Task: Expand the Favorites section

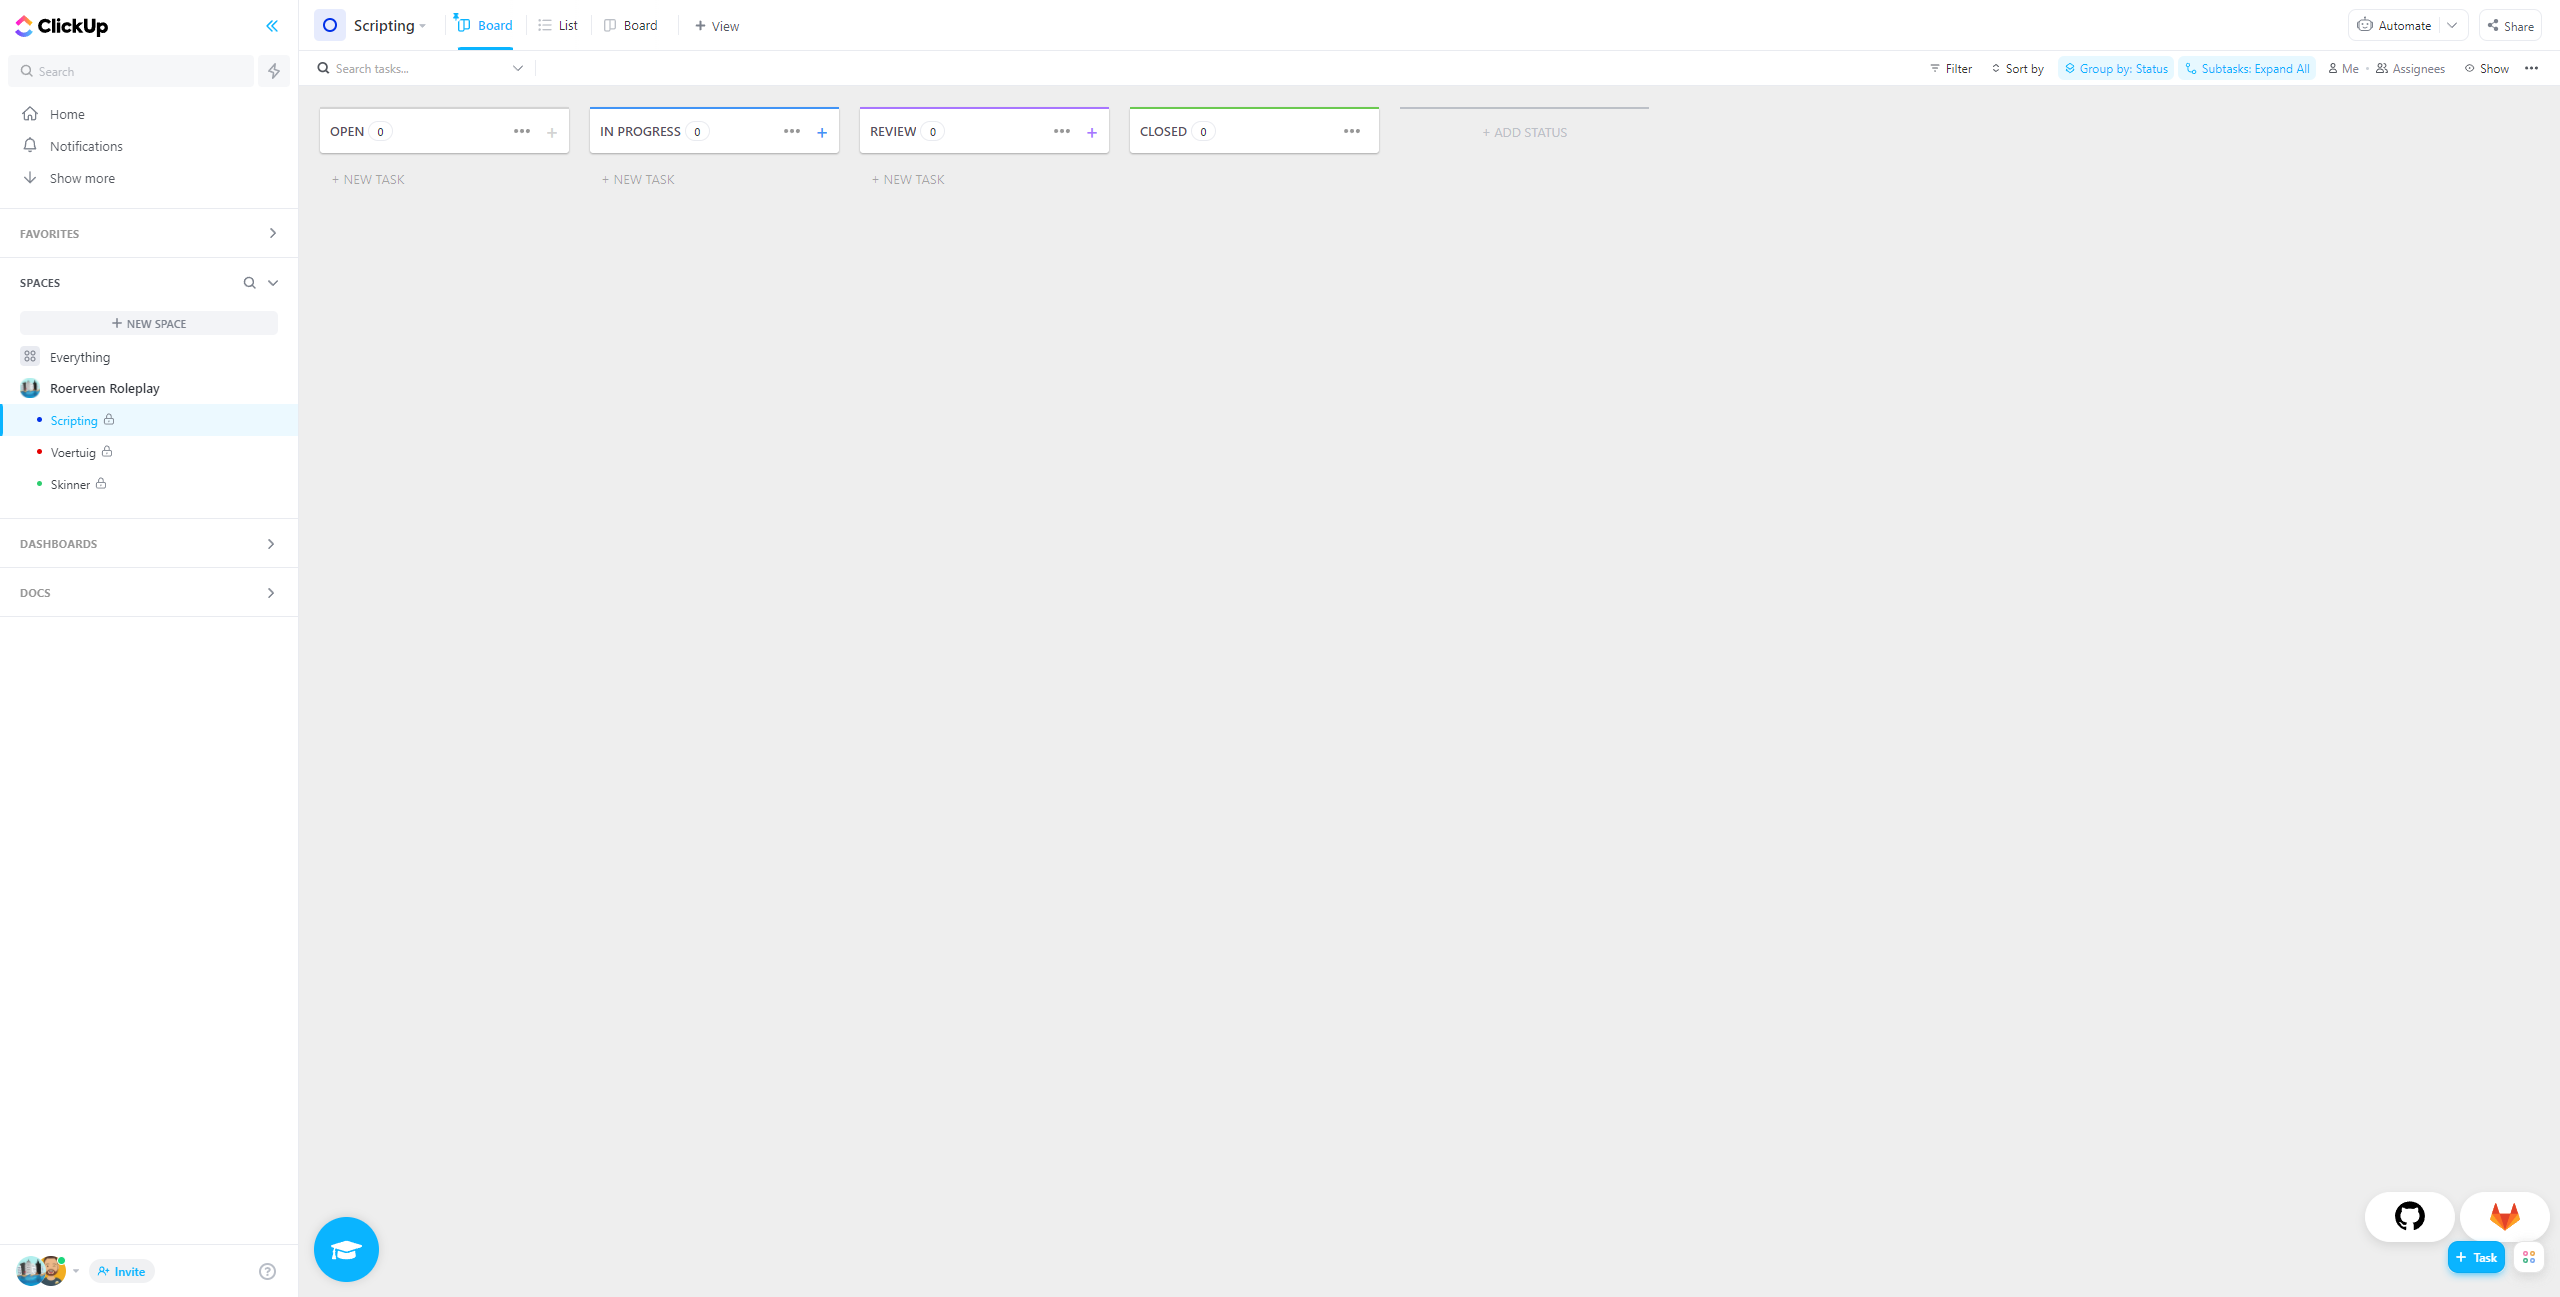Action: click(272, 233)
